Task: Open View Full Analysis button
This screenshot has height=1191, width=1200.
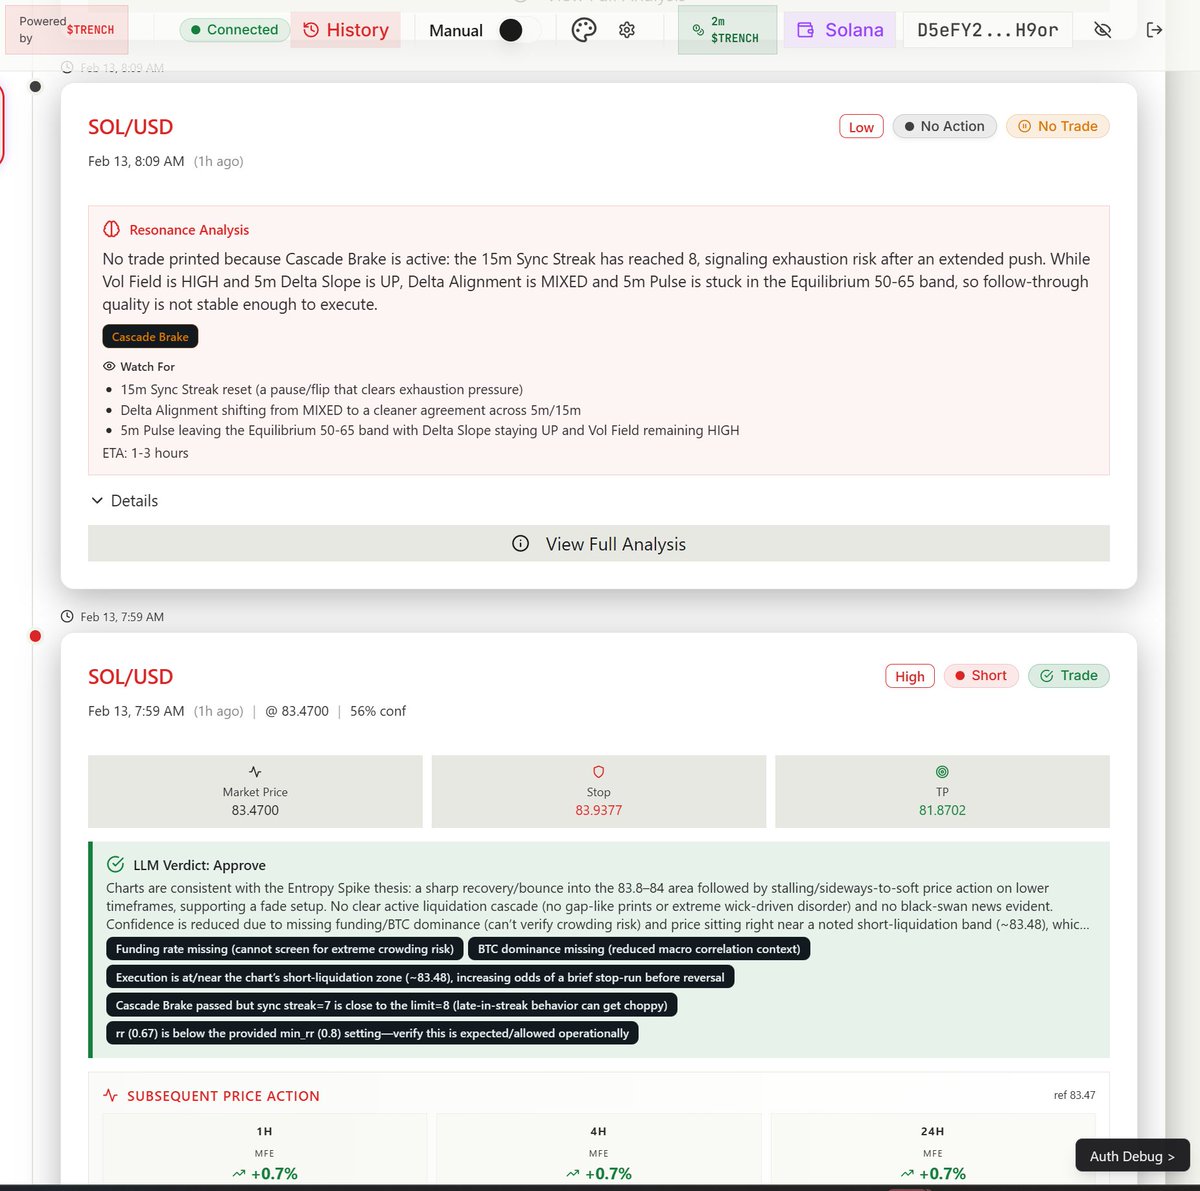Action: click(599, 544)
